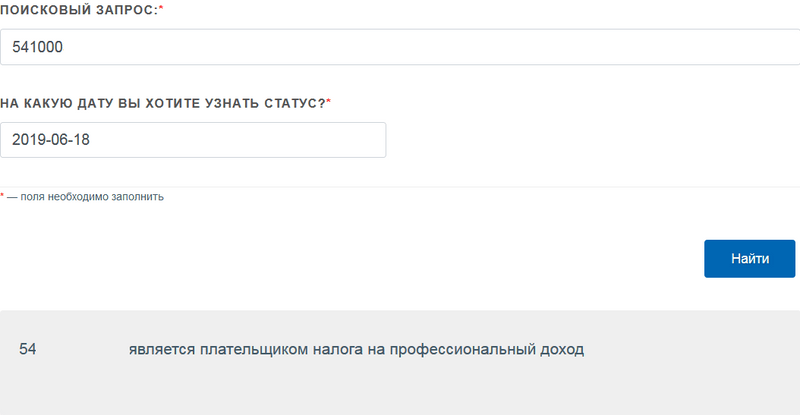800x415 pixels.
Task: Click the 'На какую дату' question label
Action: pyautogui.click(x=162, y=103)
